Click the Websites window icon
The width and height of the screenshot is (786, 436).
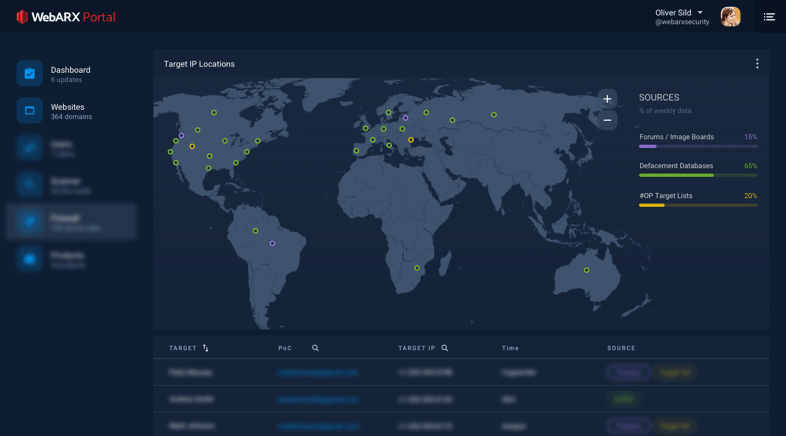30,111
